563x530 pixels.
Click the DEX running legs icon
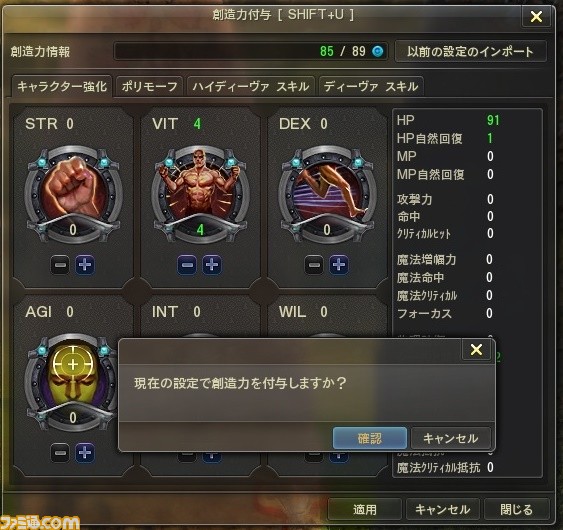click(x=327, y=190)
